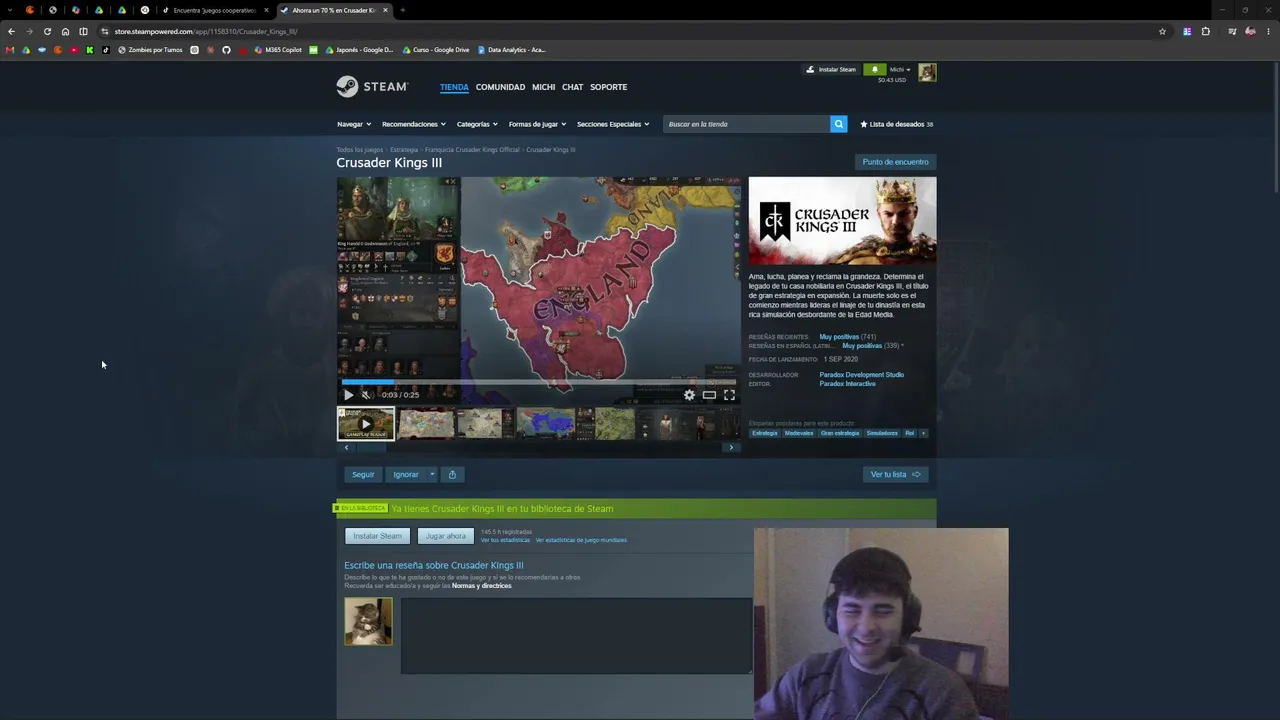Screen dimensions: 1280x720
Task: Click Ver tus estadísticas link
Action: tap(505, 540)
